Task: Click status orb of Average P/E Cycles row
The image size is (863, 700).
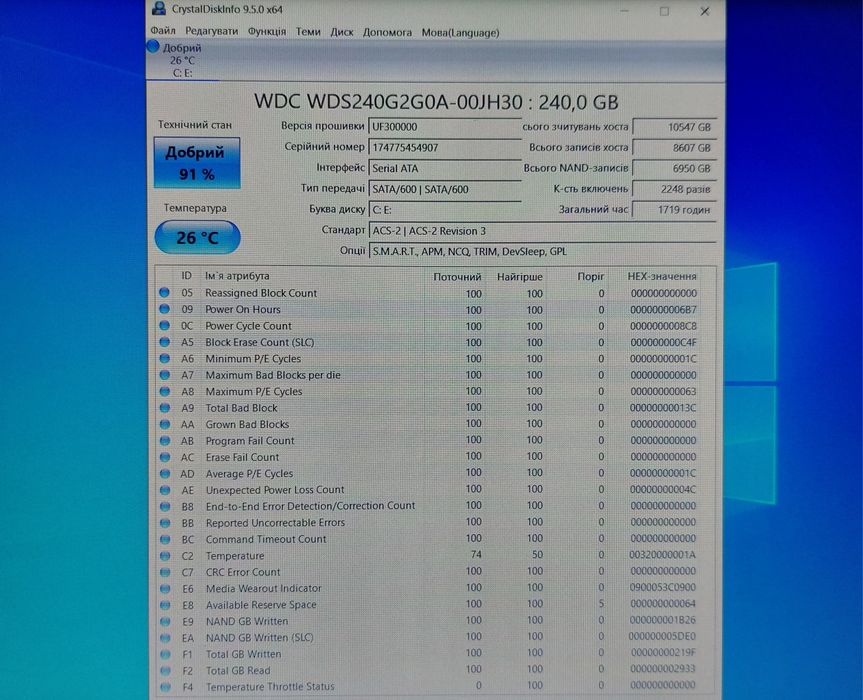Action: coord(164,473)
